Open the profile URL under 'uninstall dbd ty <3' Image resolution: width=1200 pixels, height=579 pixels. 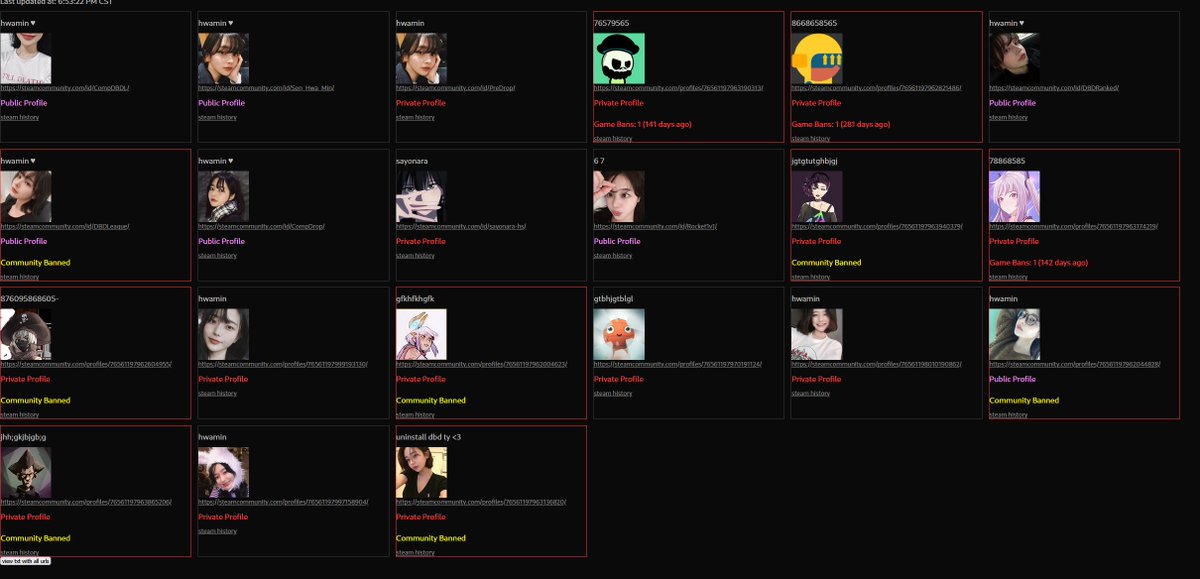(x=481, y=502)
